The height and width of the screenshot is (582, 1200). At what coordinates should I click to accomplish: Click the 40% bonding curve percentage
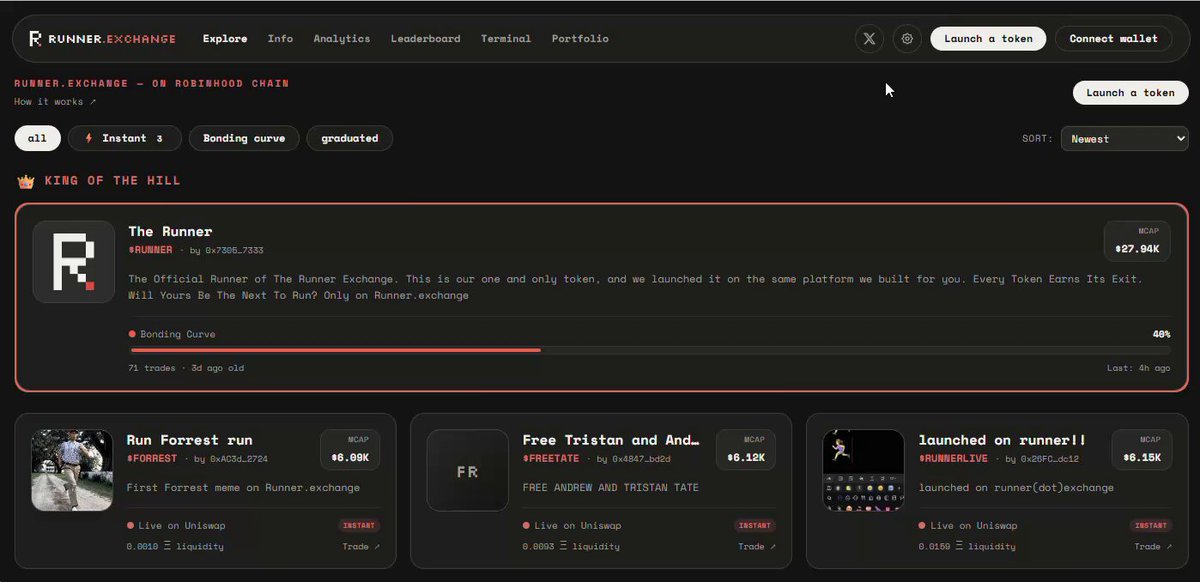tap(1161, 334)
